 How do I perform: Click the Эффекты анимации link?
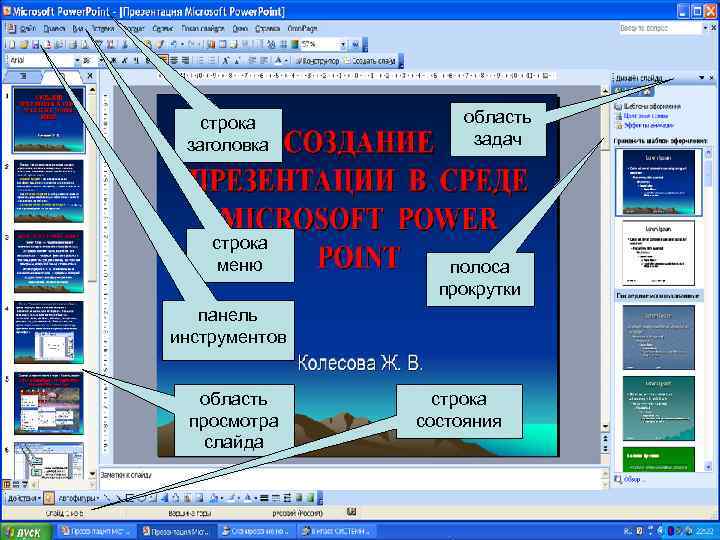click(x=648, y=125)
